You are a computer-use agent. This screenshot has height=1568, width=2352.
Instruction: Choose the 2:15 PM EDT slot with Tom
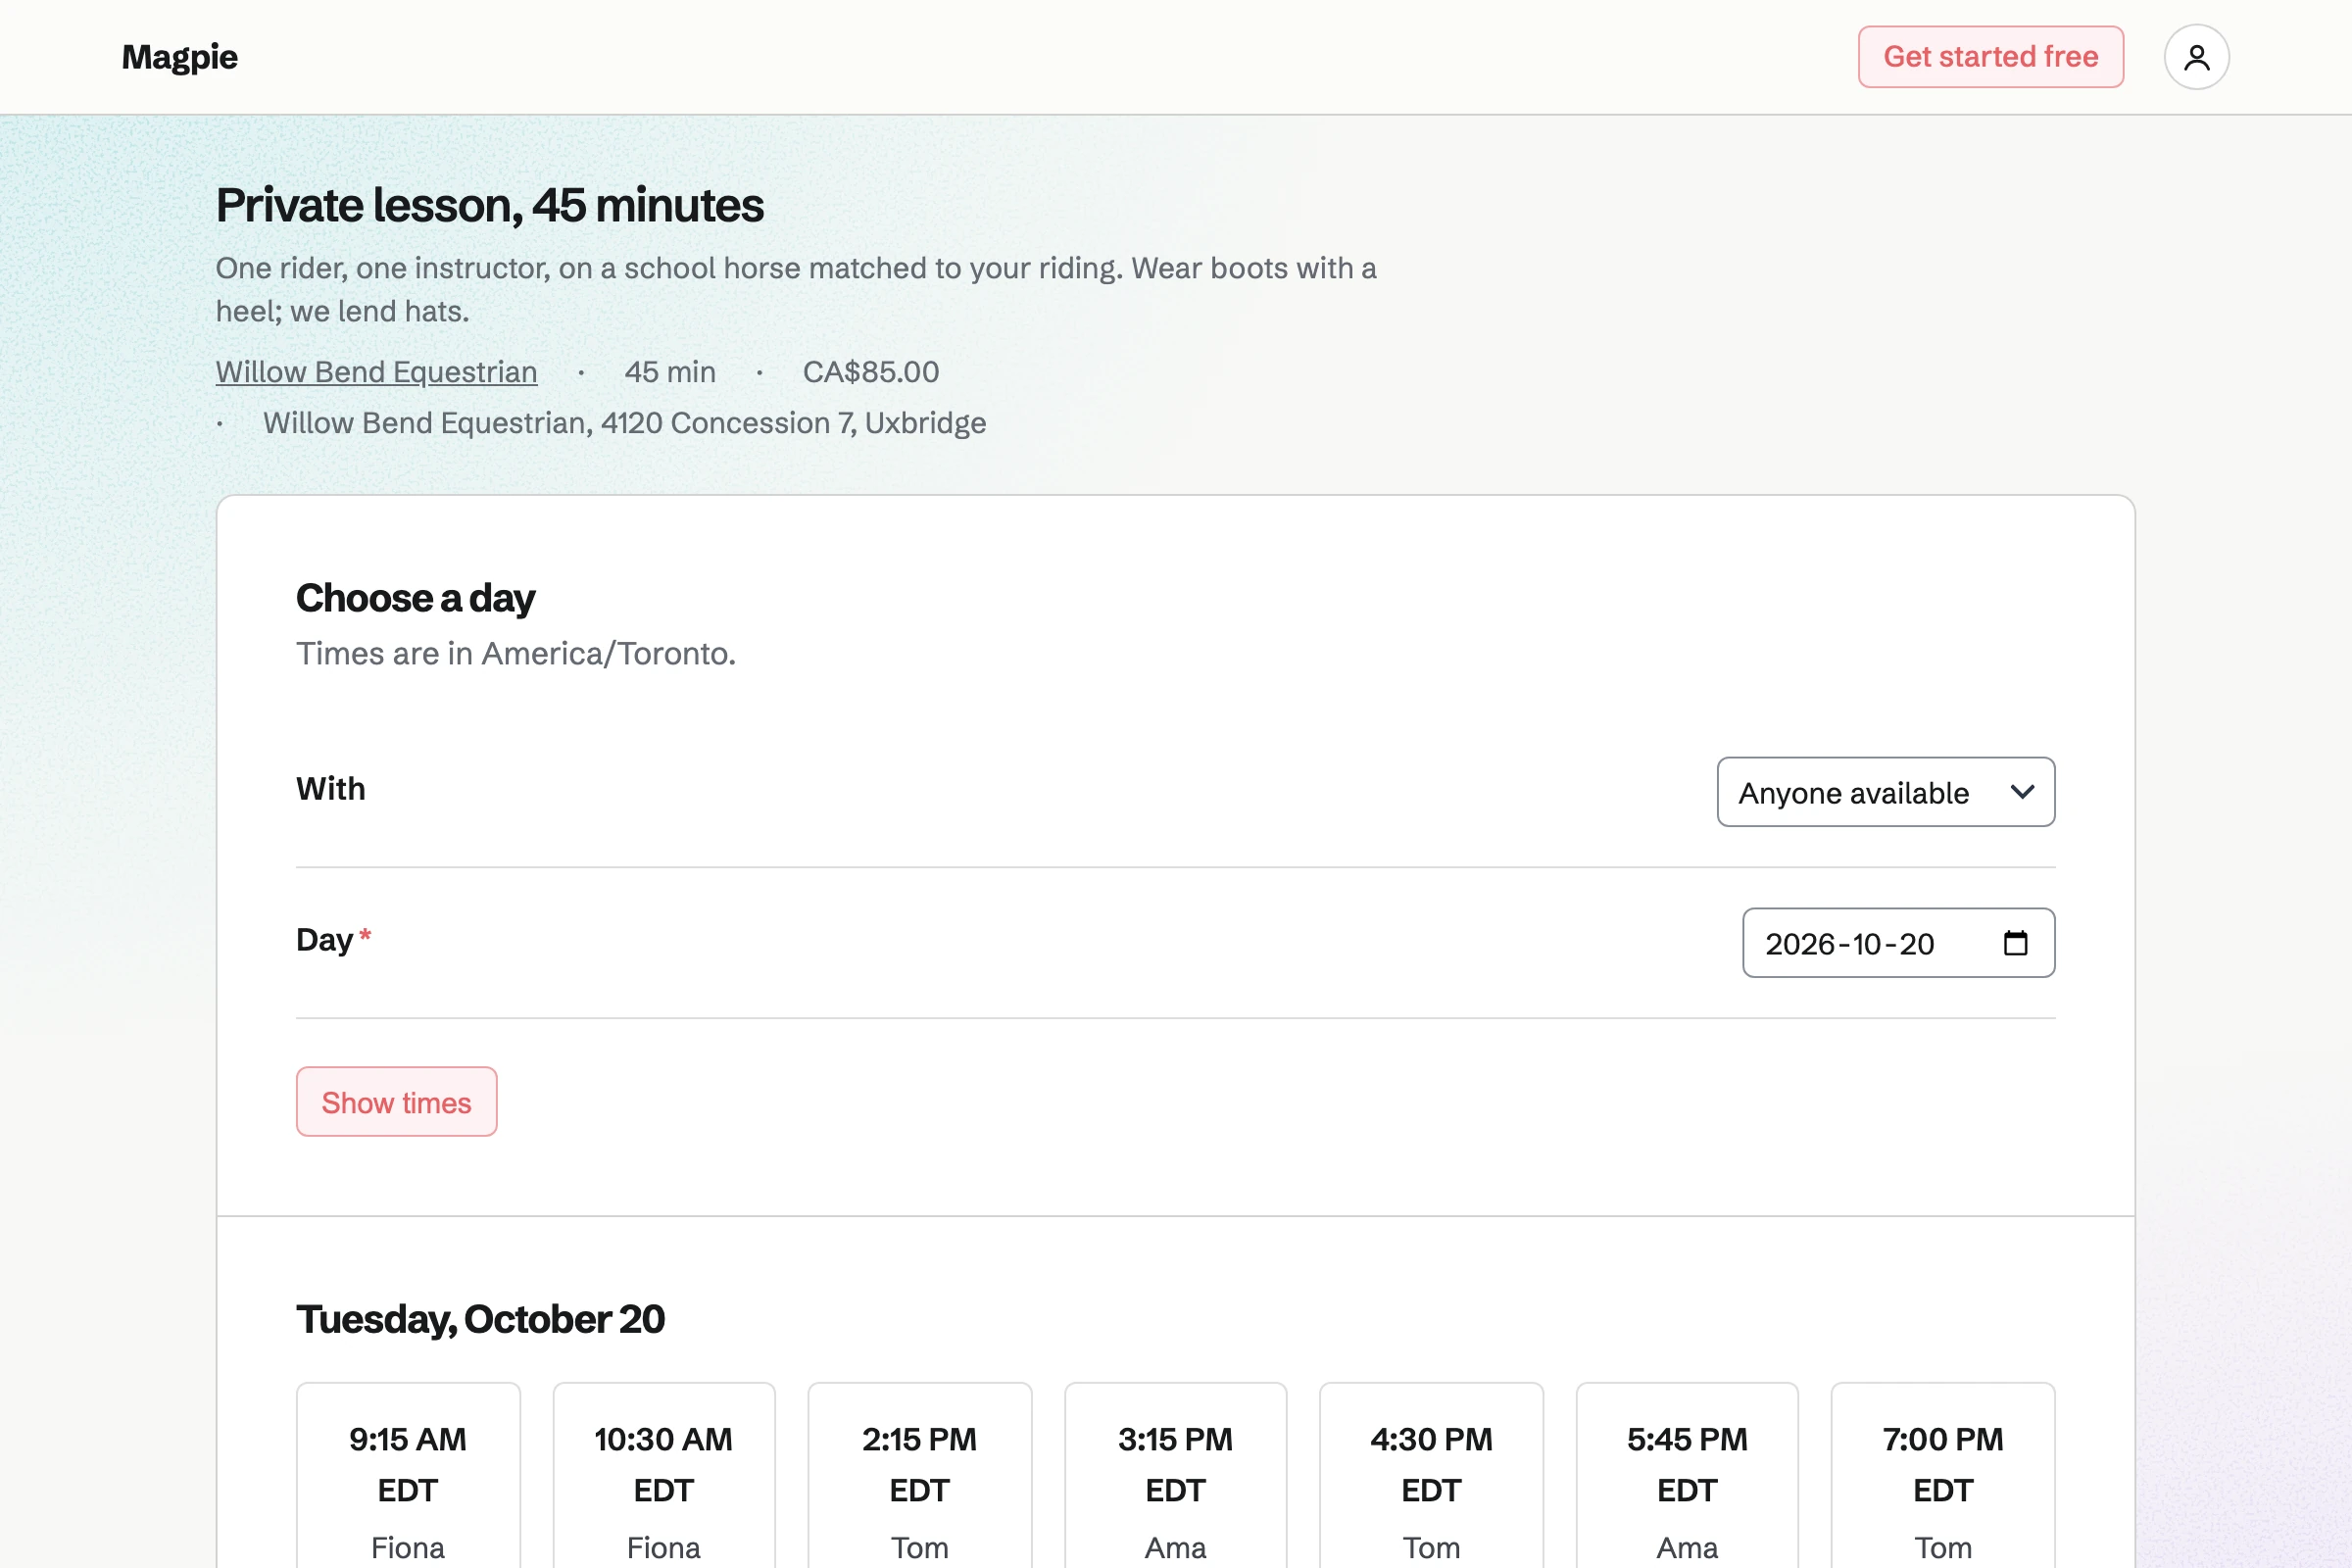point(920,1476)
